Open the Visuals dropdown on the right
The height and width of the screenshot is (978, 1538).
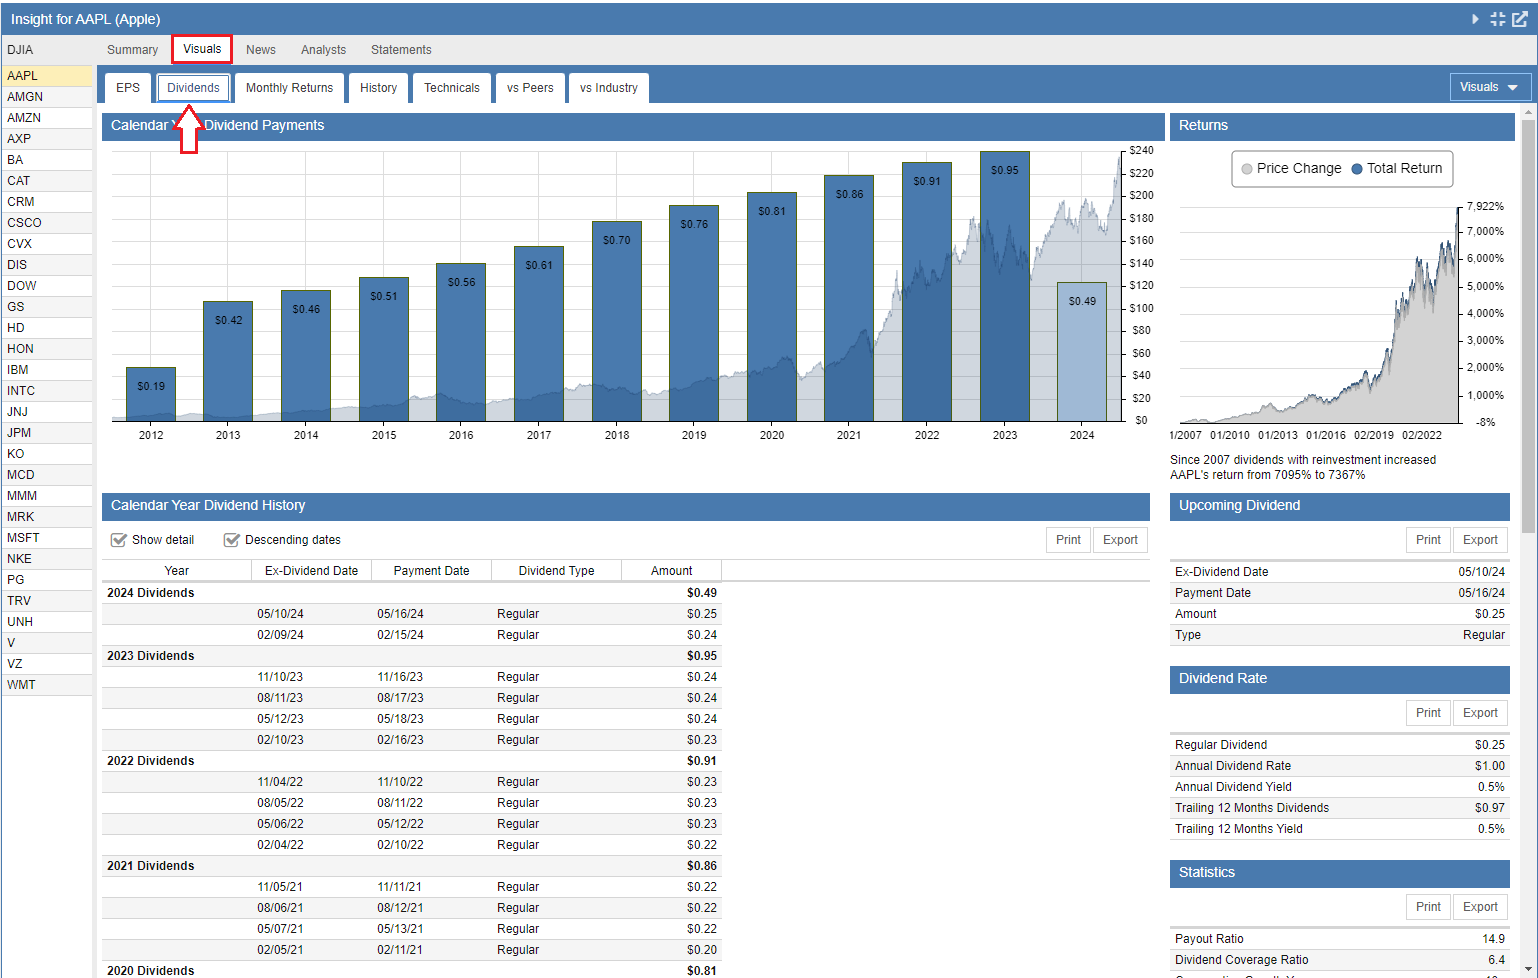pos(1490,87)
